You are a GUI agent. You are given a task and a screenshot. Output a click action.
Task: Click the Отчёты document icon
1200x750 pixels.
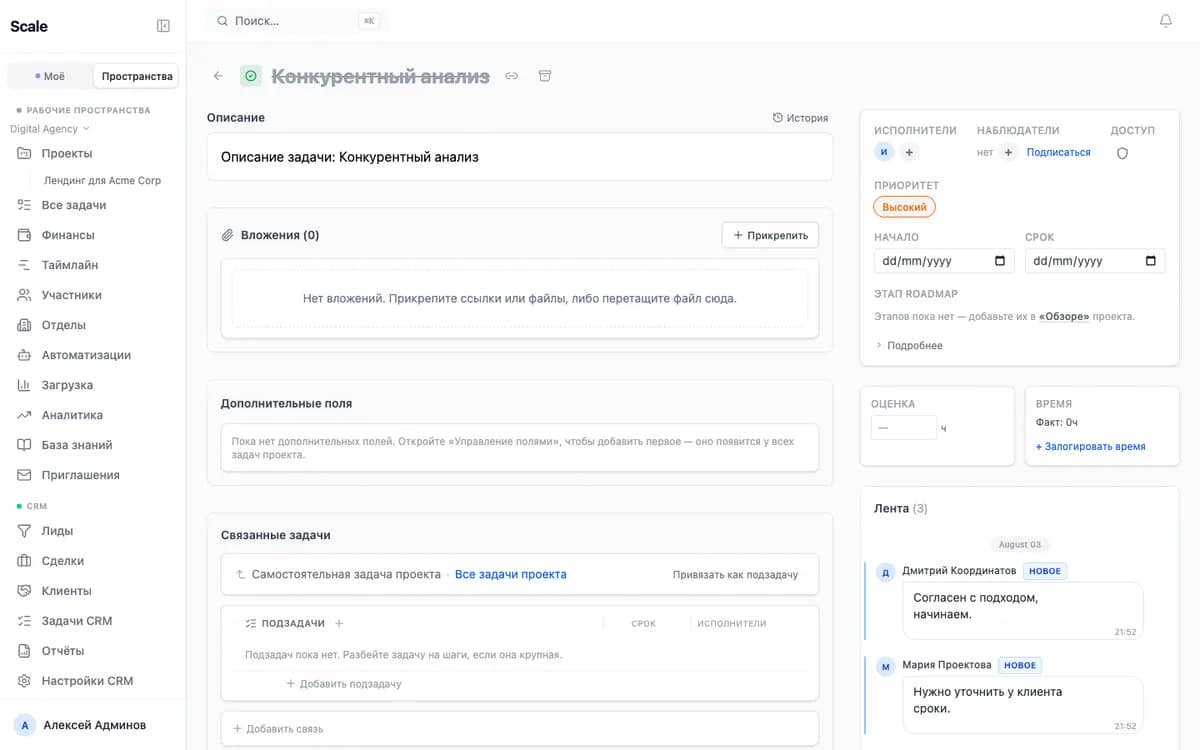tap(24, 651)
